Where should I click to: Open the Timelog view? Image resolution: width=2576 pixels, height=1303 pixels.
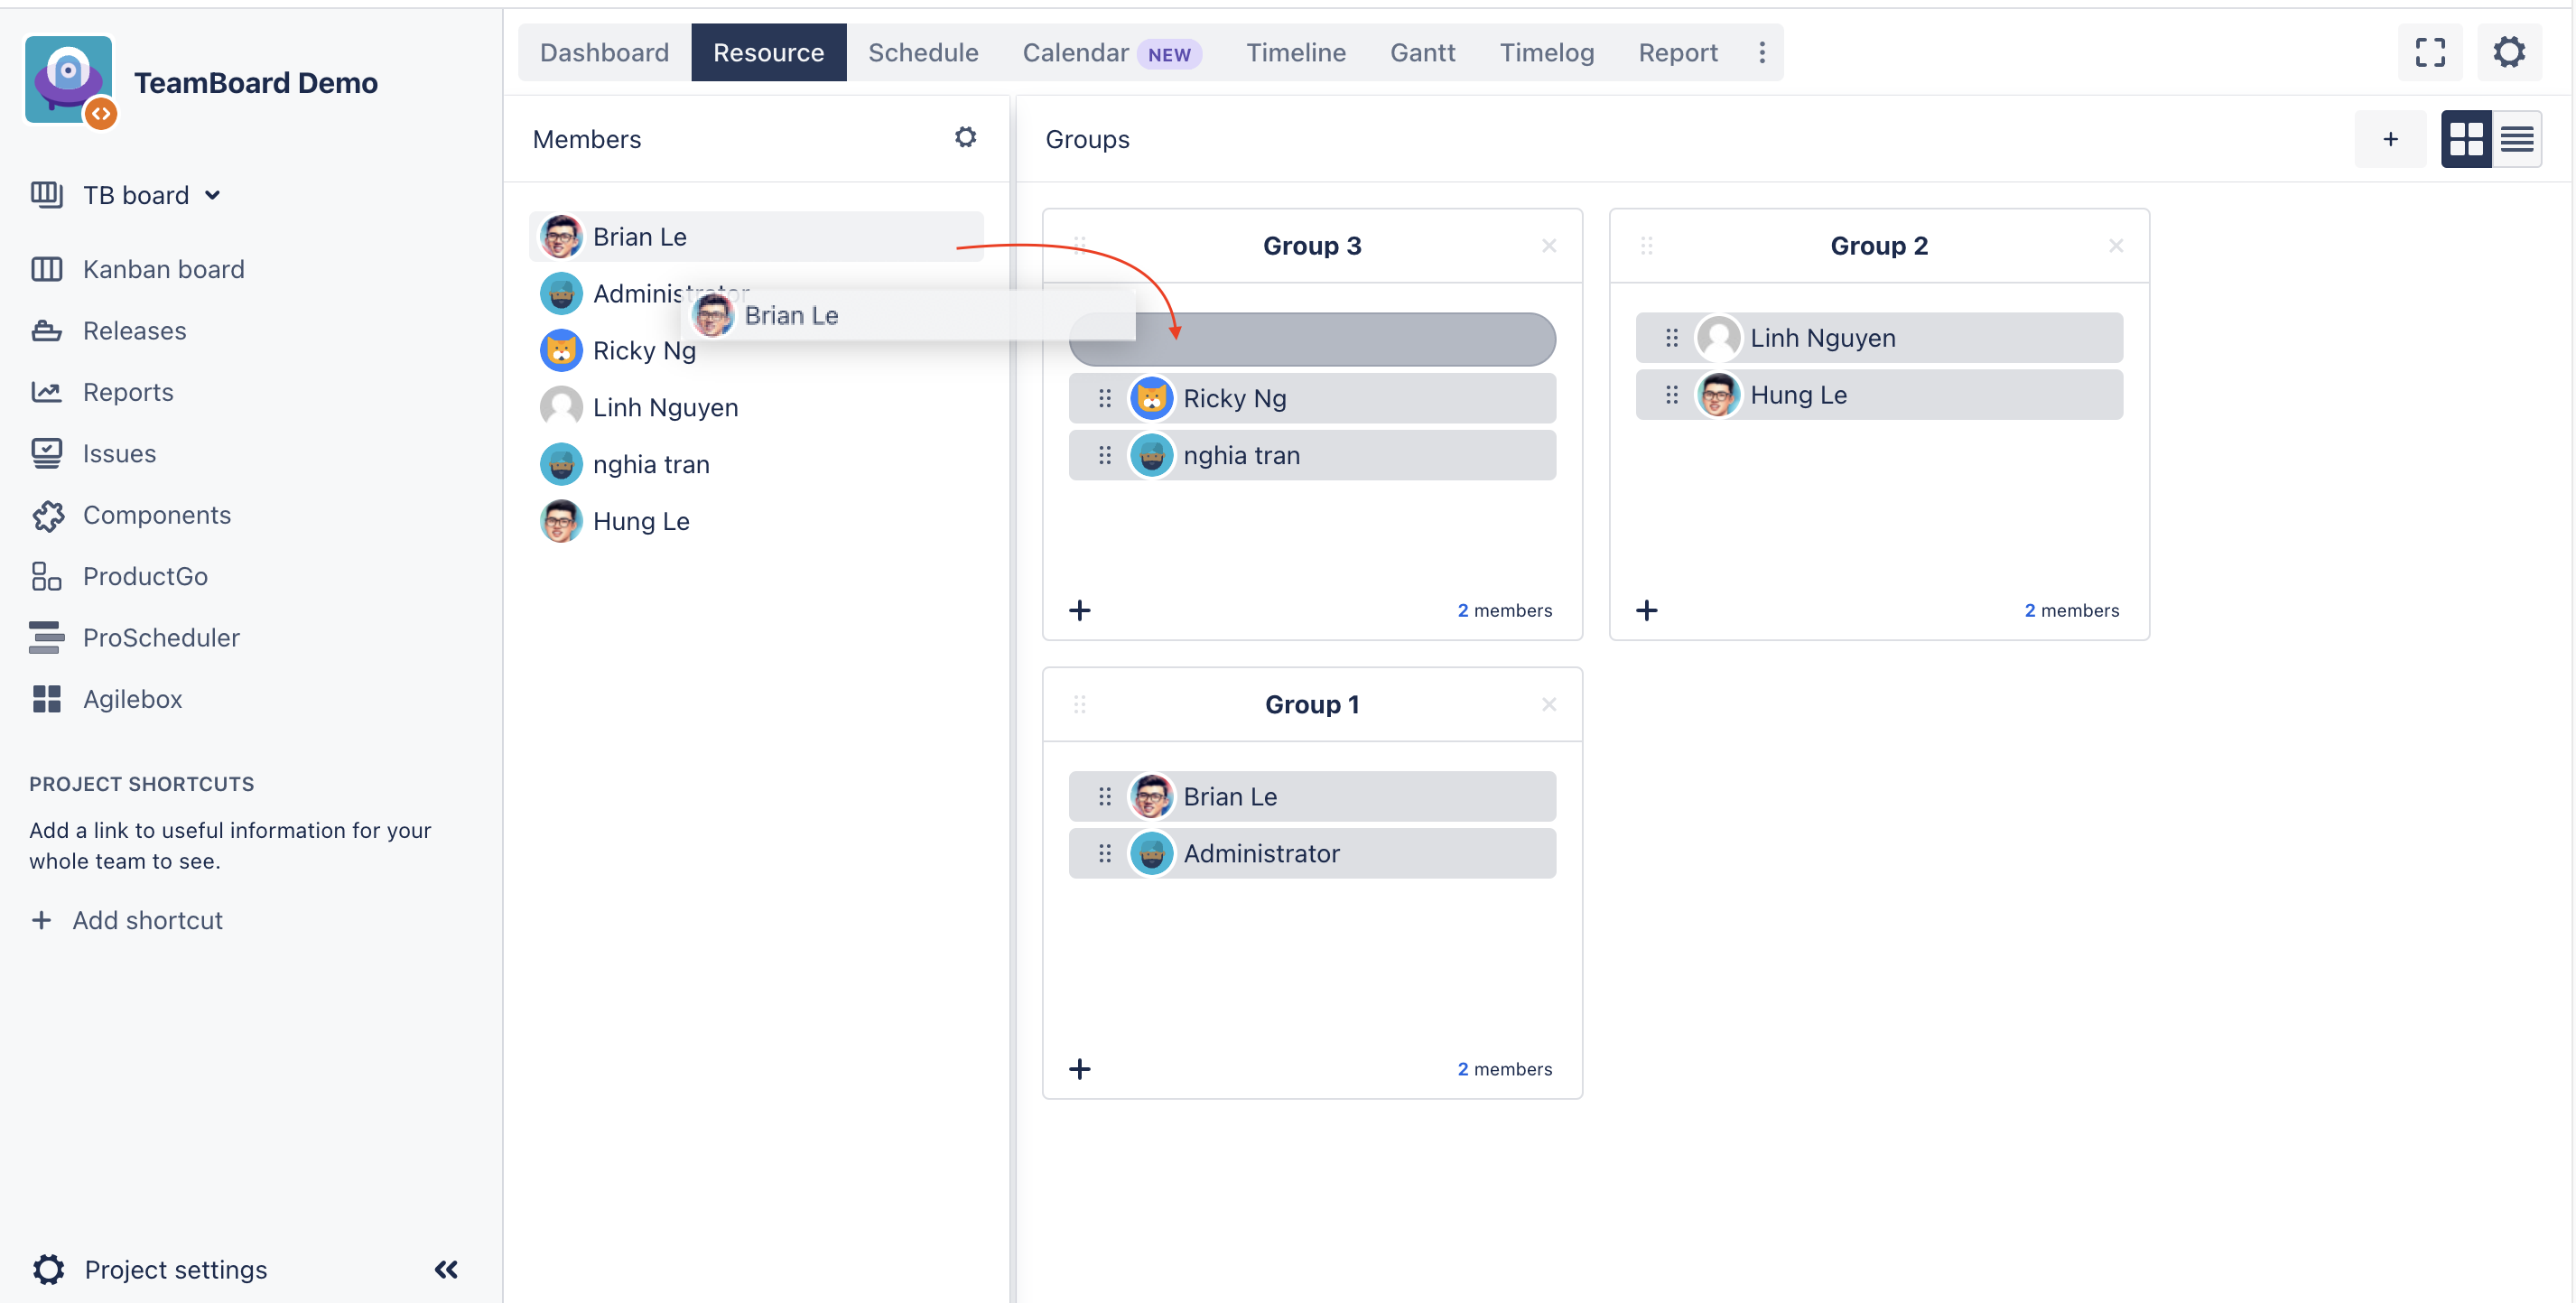tap(1545, 50)
